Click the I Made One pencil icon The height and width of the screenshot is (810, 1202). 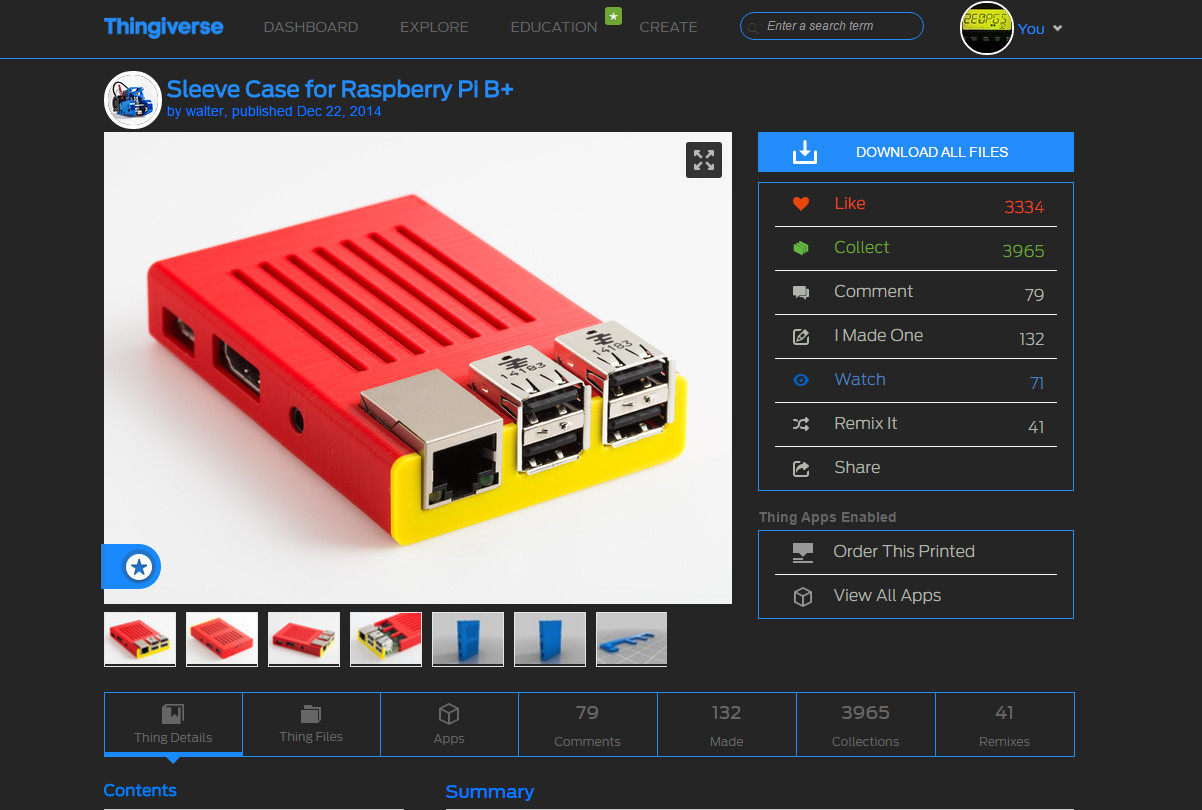coord(800,336)
